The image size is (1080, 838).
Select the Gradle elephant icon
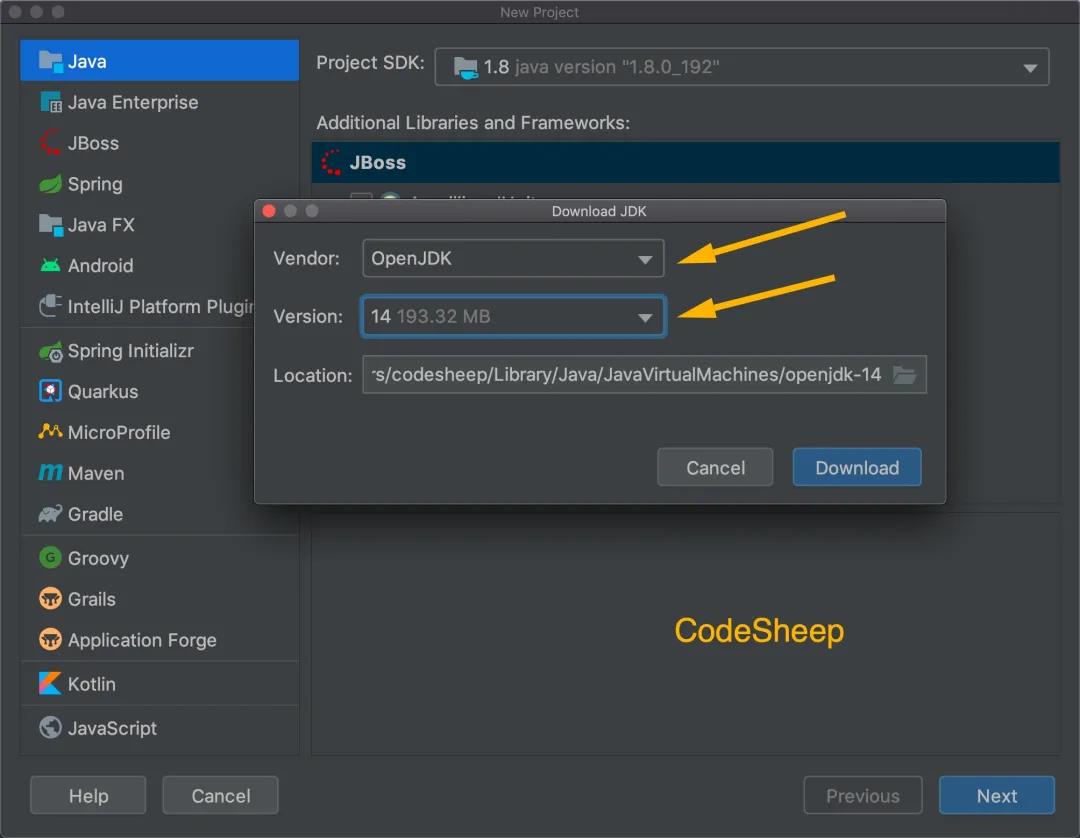pos(50,514)
